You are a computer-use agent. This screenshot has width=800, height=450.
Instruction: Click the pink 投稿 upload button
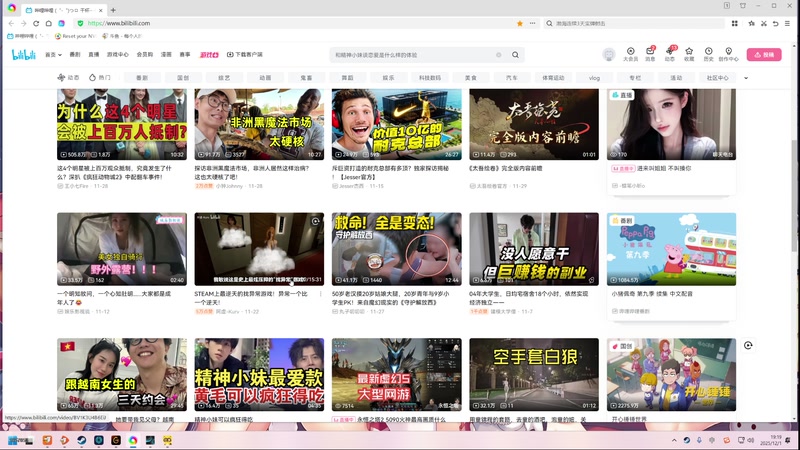click(x=764, y=55)
